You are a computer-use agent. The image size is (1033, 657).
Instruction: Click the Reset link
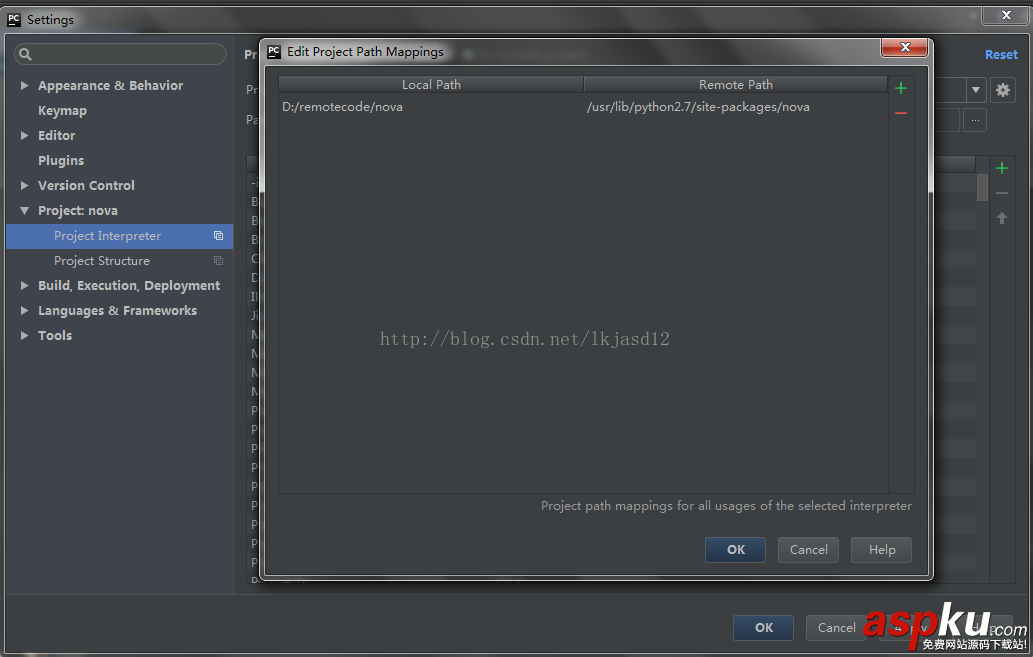tap(1001, 54)
